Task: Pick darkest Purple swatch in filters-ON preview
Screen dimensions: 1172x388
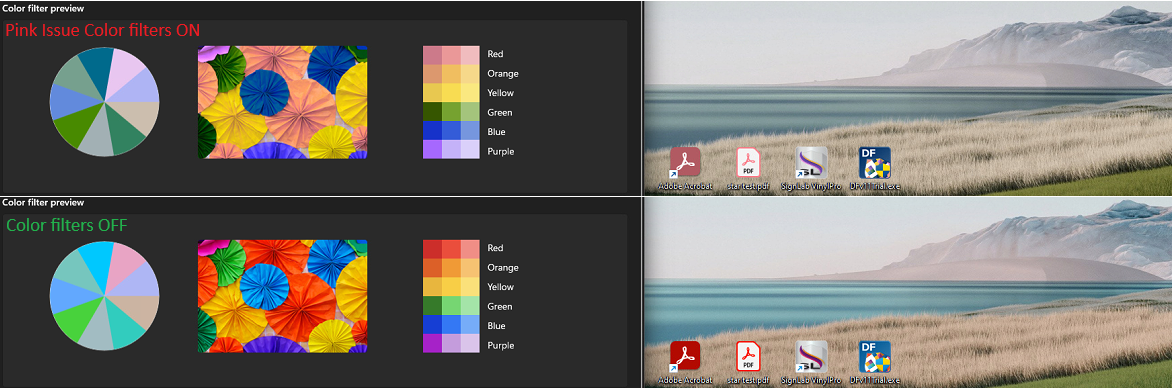Action: click(x=432, y=150)
